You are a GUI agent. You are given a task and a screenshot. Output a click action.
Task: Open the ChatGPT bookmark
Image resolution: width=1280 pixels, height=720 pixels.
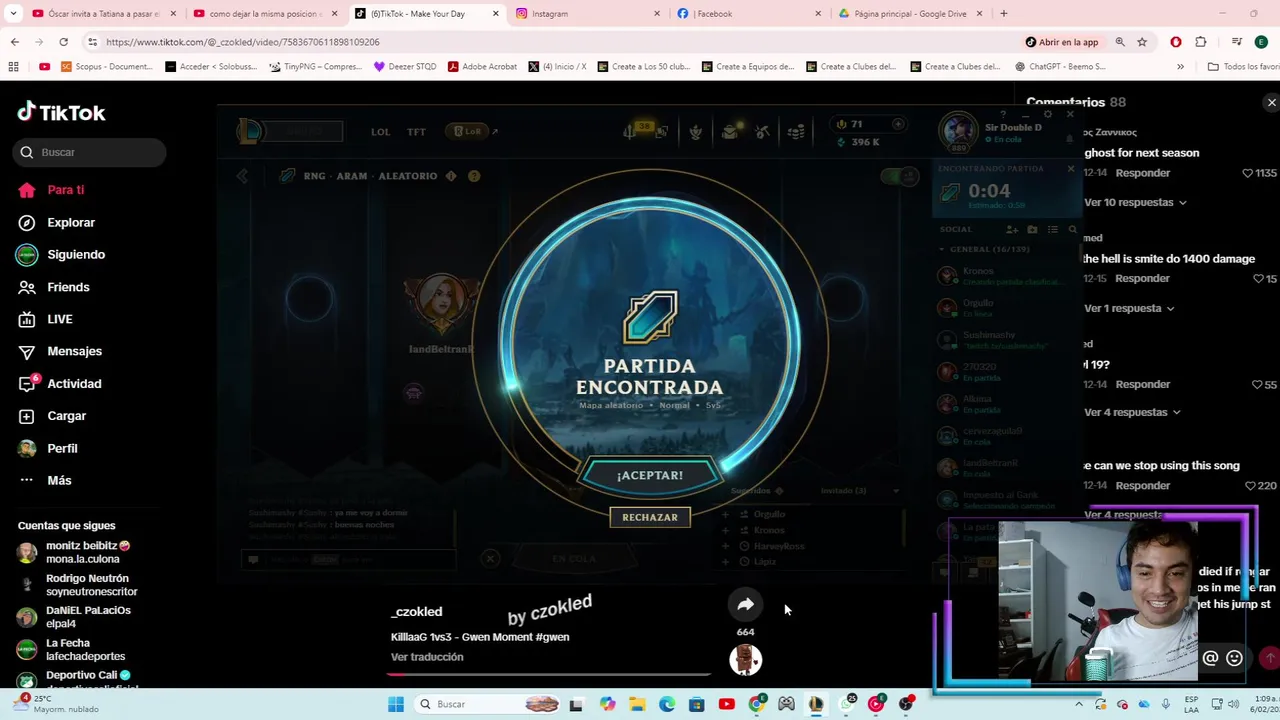[1059, 67]
